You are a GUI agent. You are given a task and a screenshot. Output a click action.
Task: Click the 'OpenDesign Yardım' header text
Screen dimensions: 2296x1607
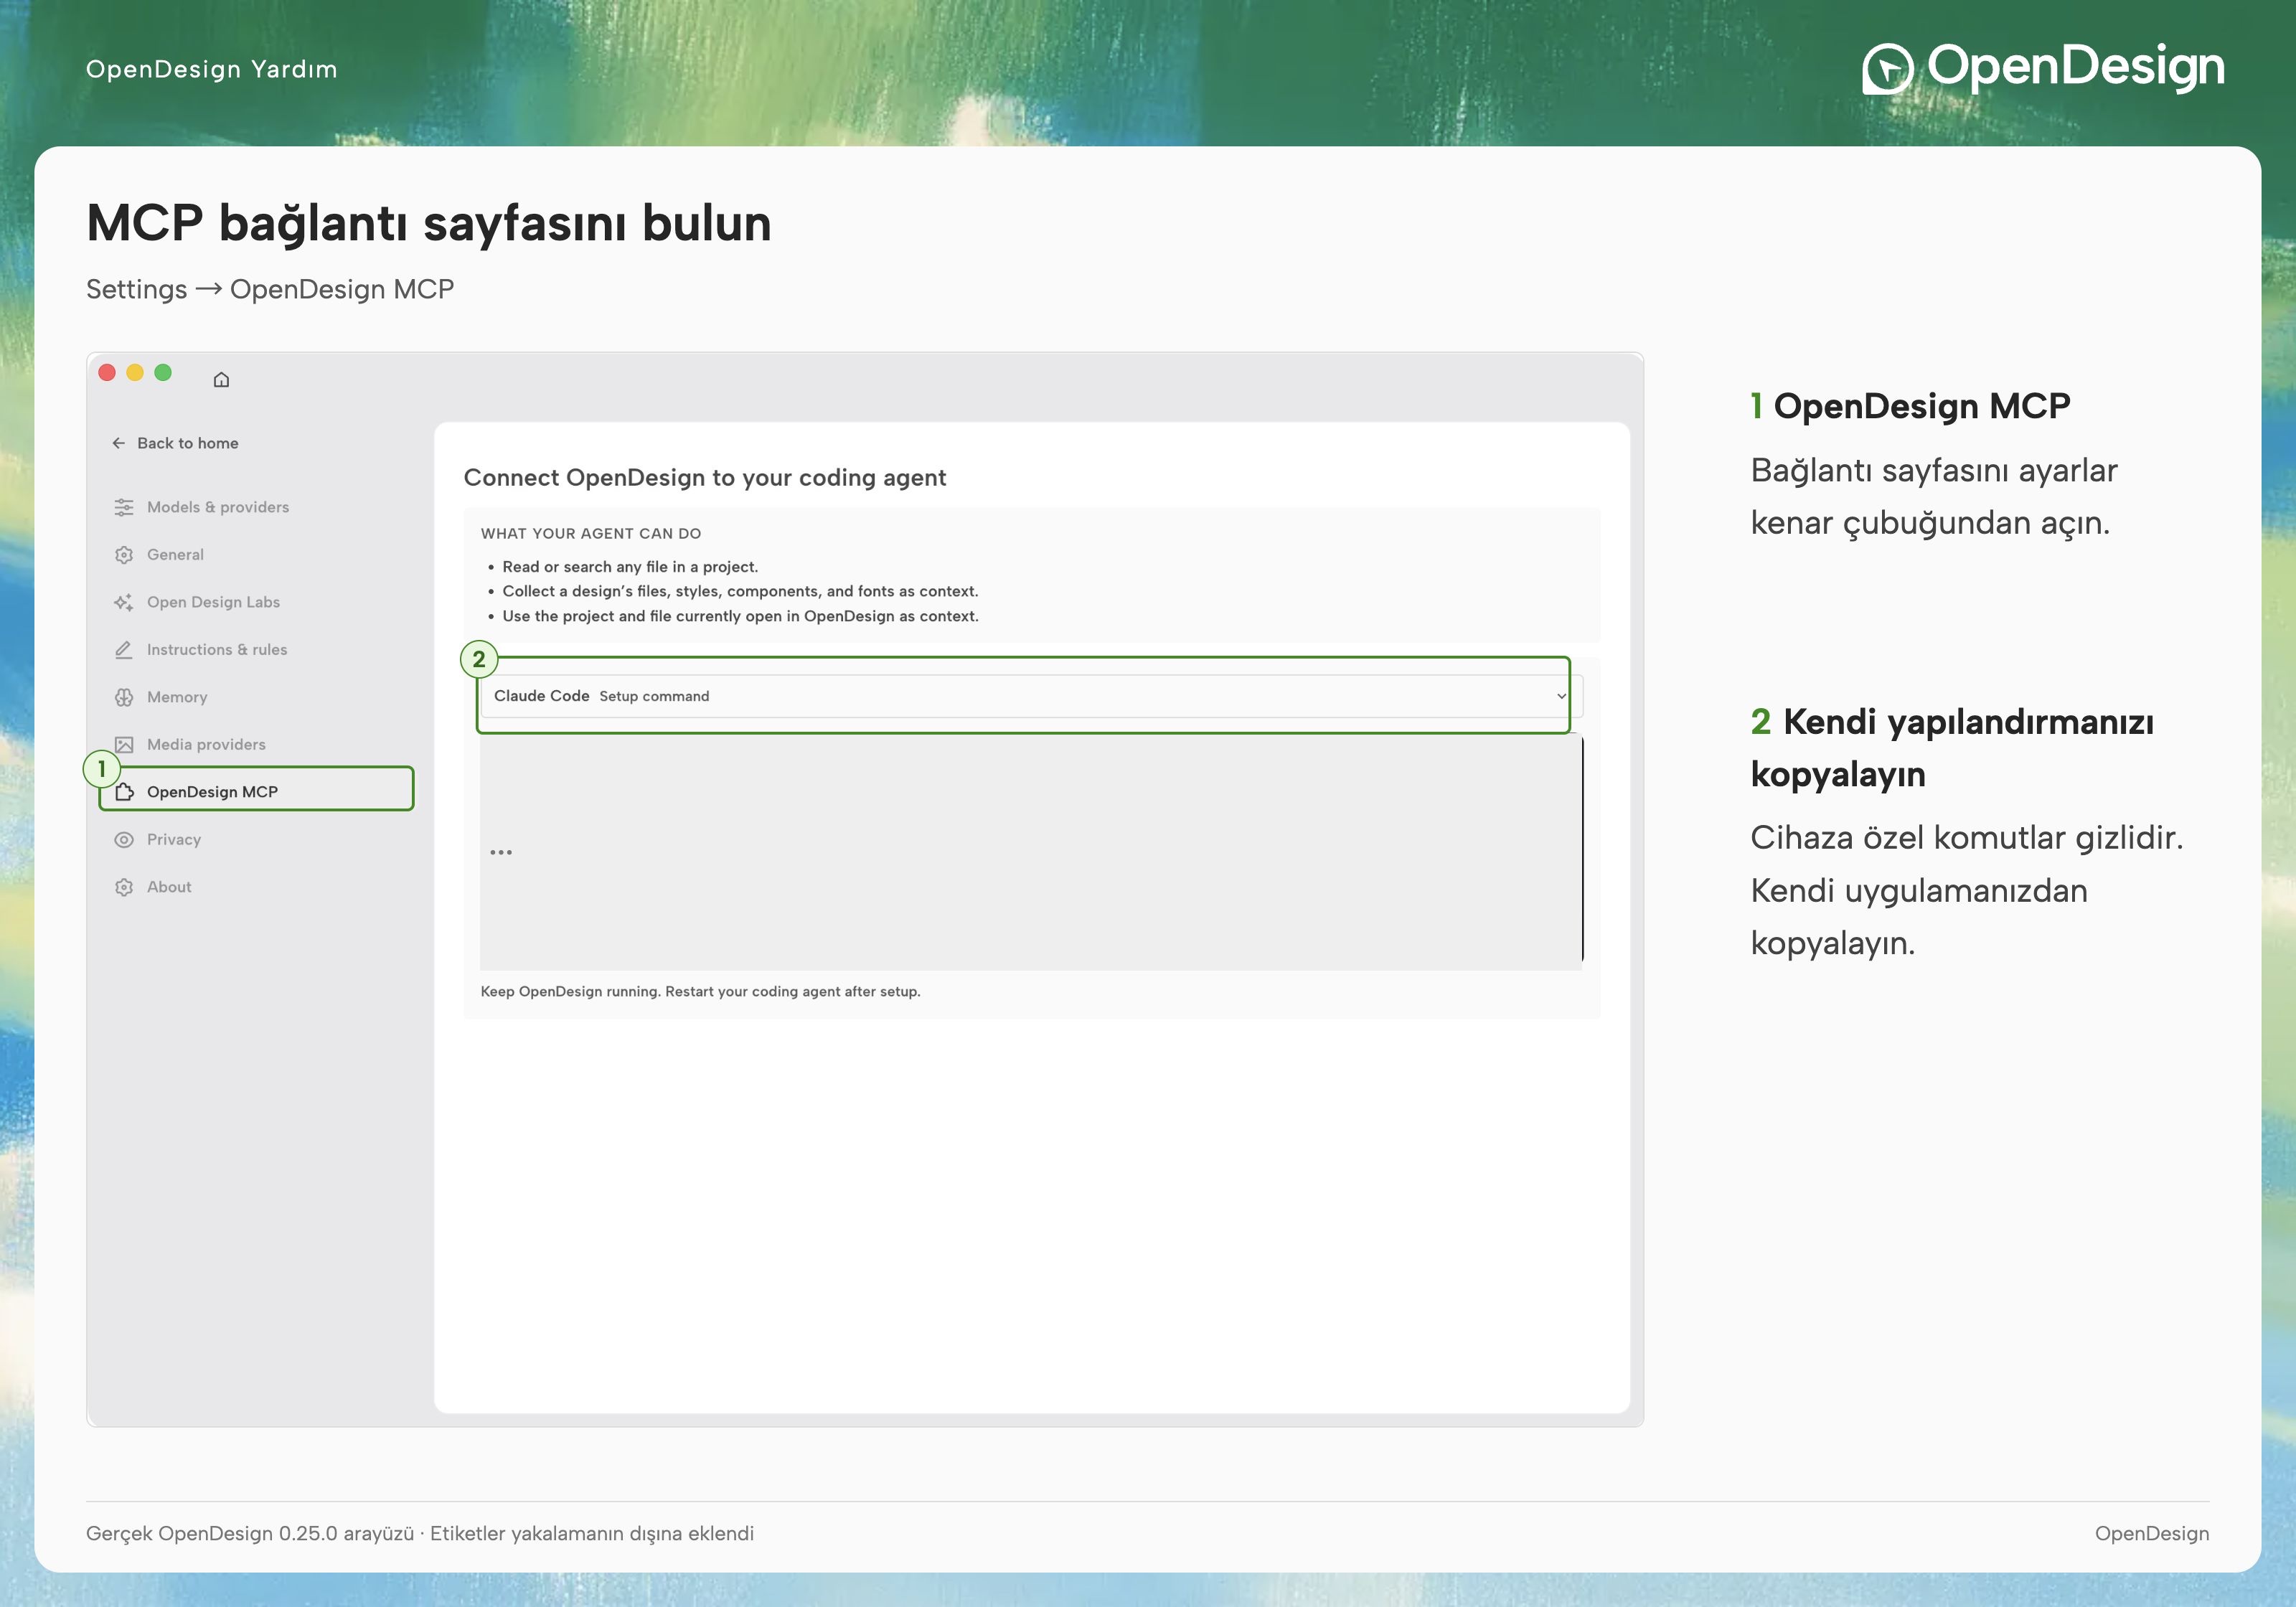pyautogui.click(x=212, y=69)
